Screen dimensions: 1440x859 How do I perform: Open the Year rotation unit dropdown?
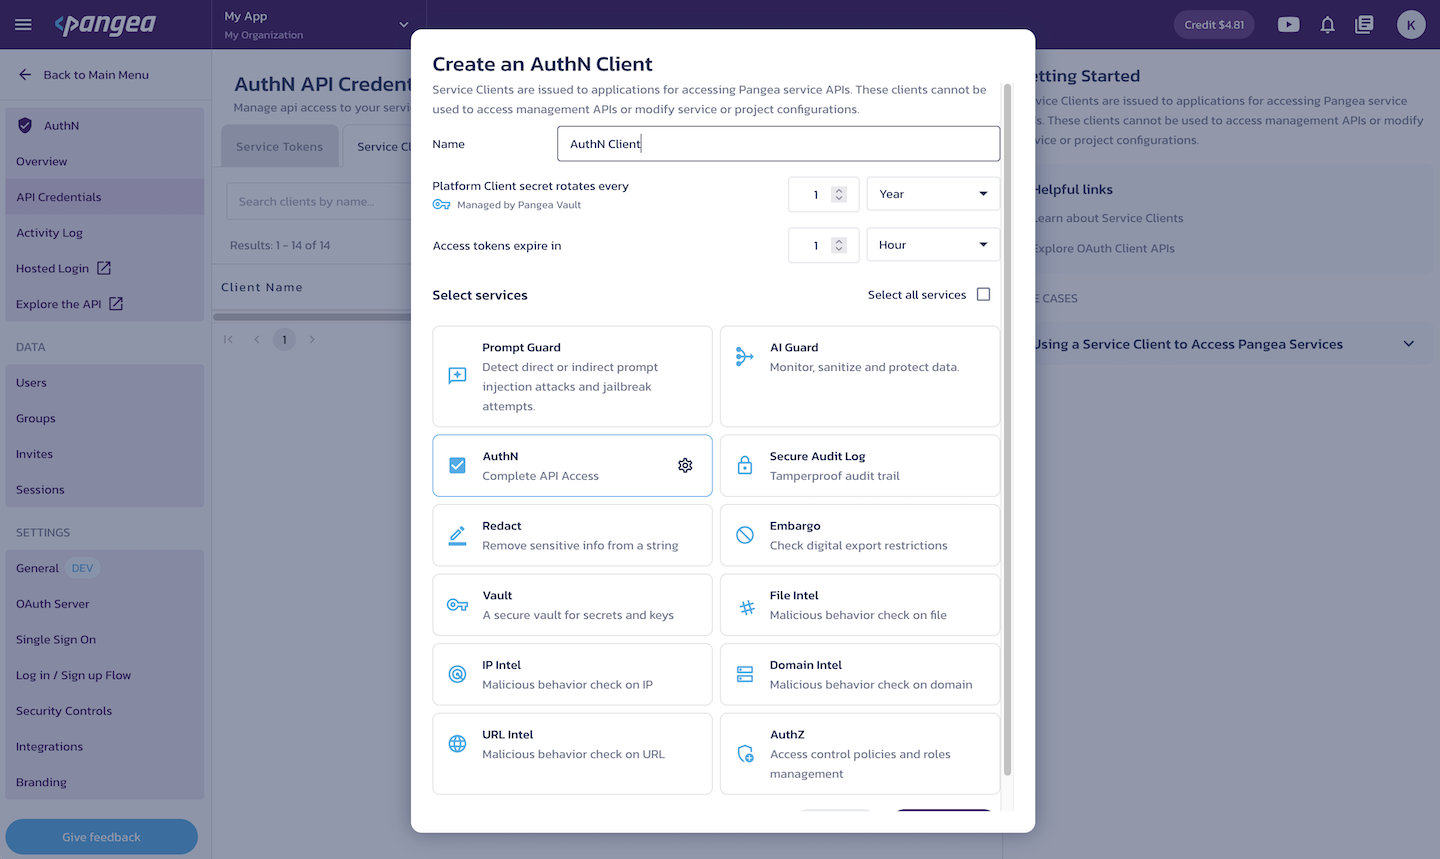pyautogui.click(x=933, y=194)
